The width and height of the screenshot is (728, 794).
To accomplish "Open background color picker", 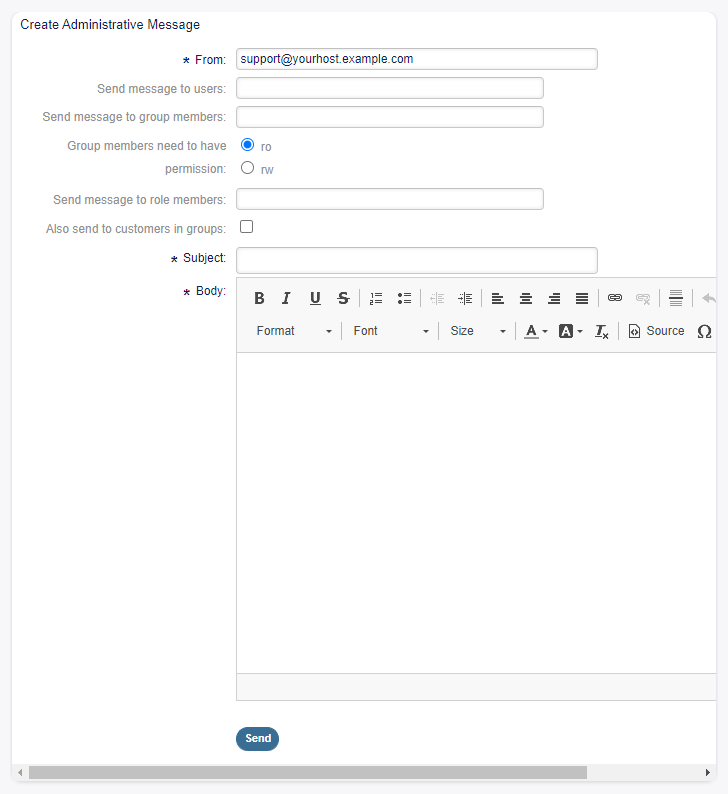I will pyautogui.click(x=571, y=331).
